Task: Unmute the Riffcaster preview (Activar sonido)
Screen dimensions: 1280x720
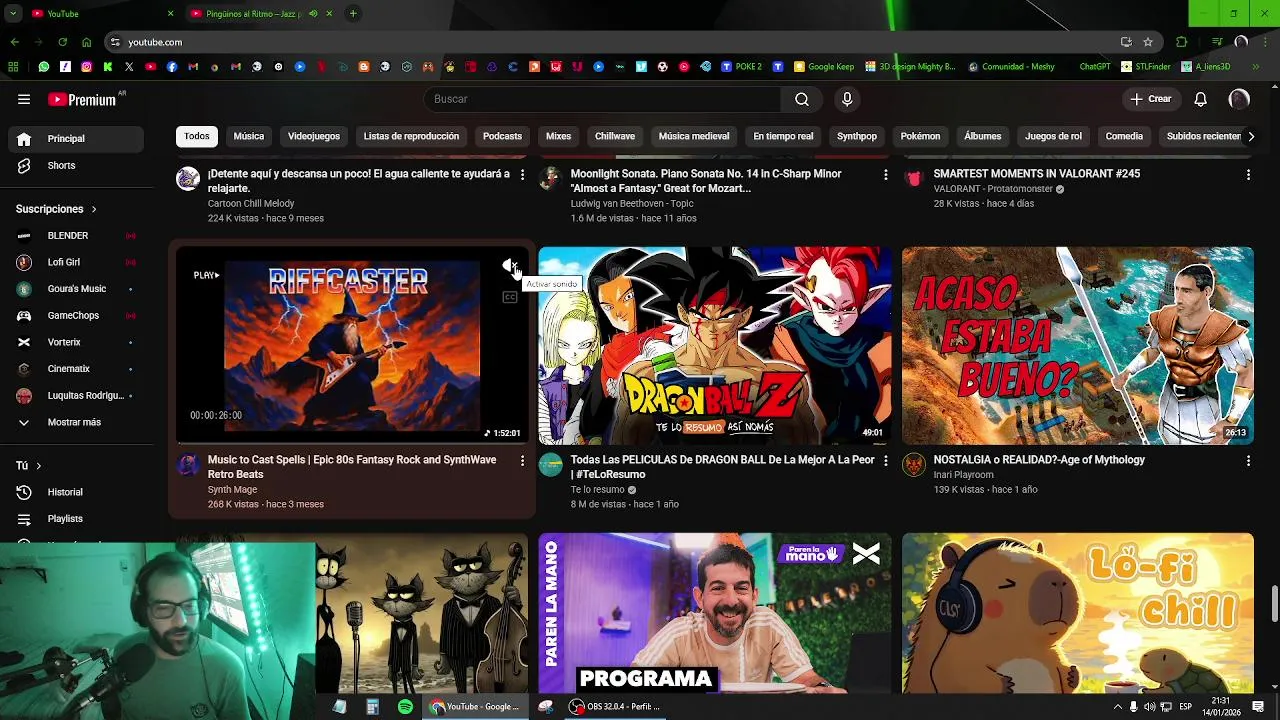Action: tap(510, 266)
